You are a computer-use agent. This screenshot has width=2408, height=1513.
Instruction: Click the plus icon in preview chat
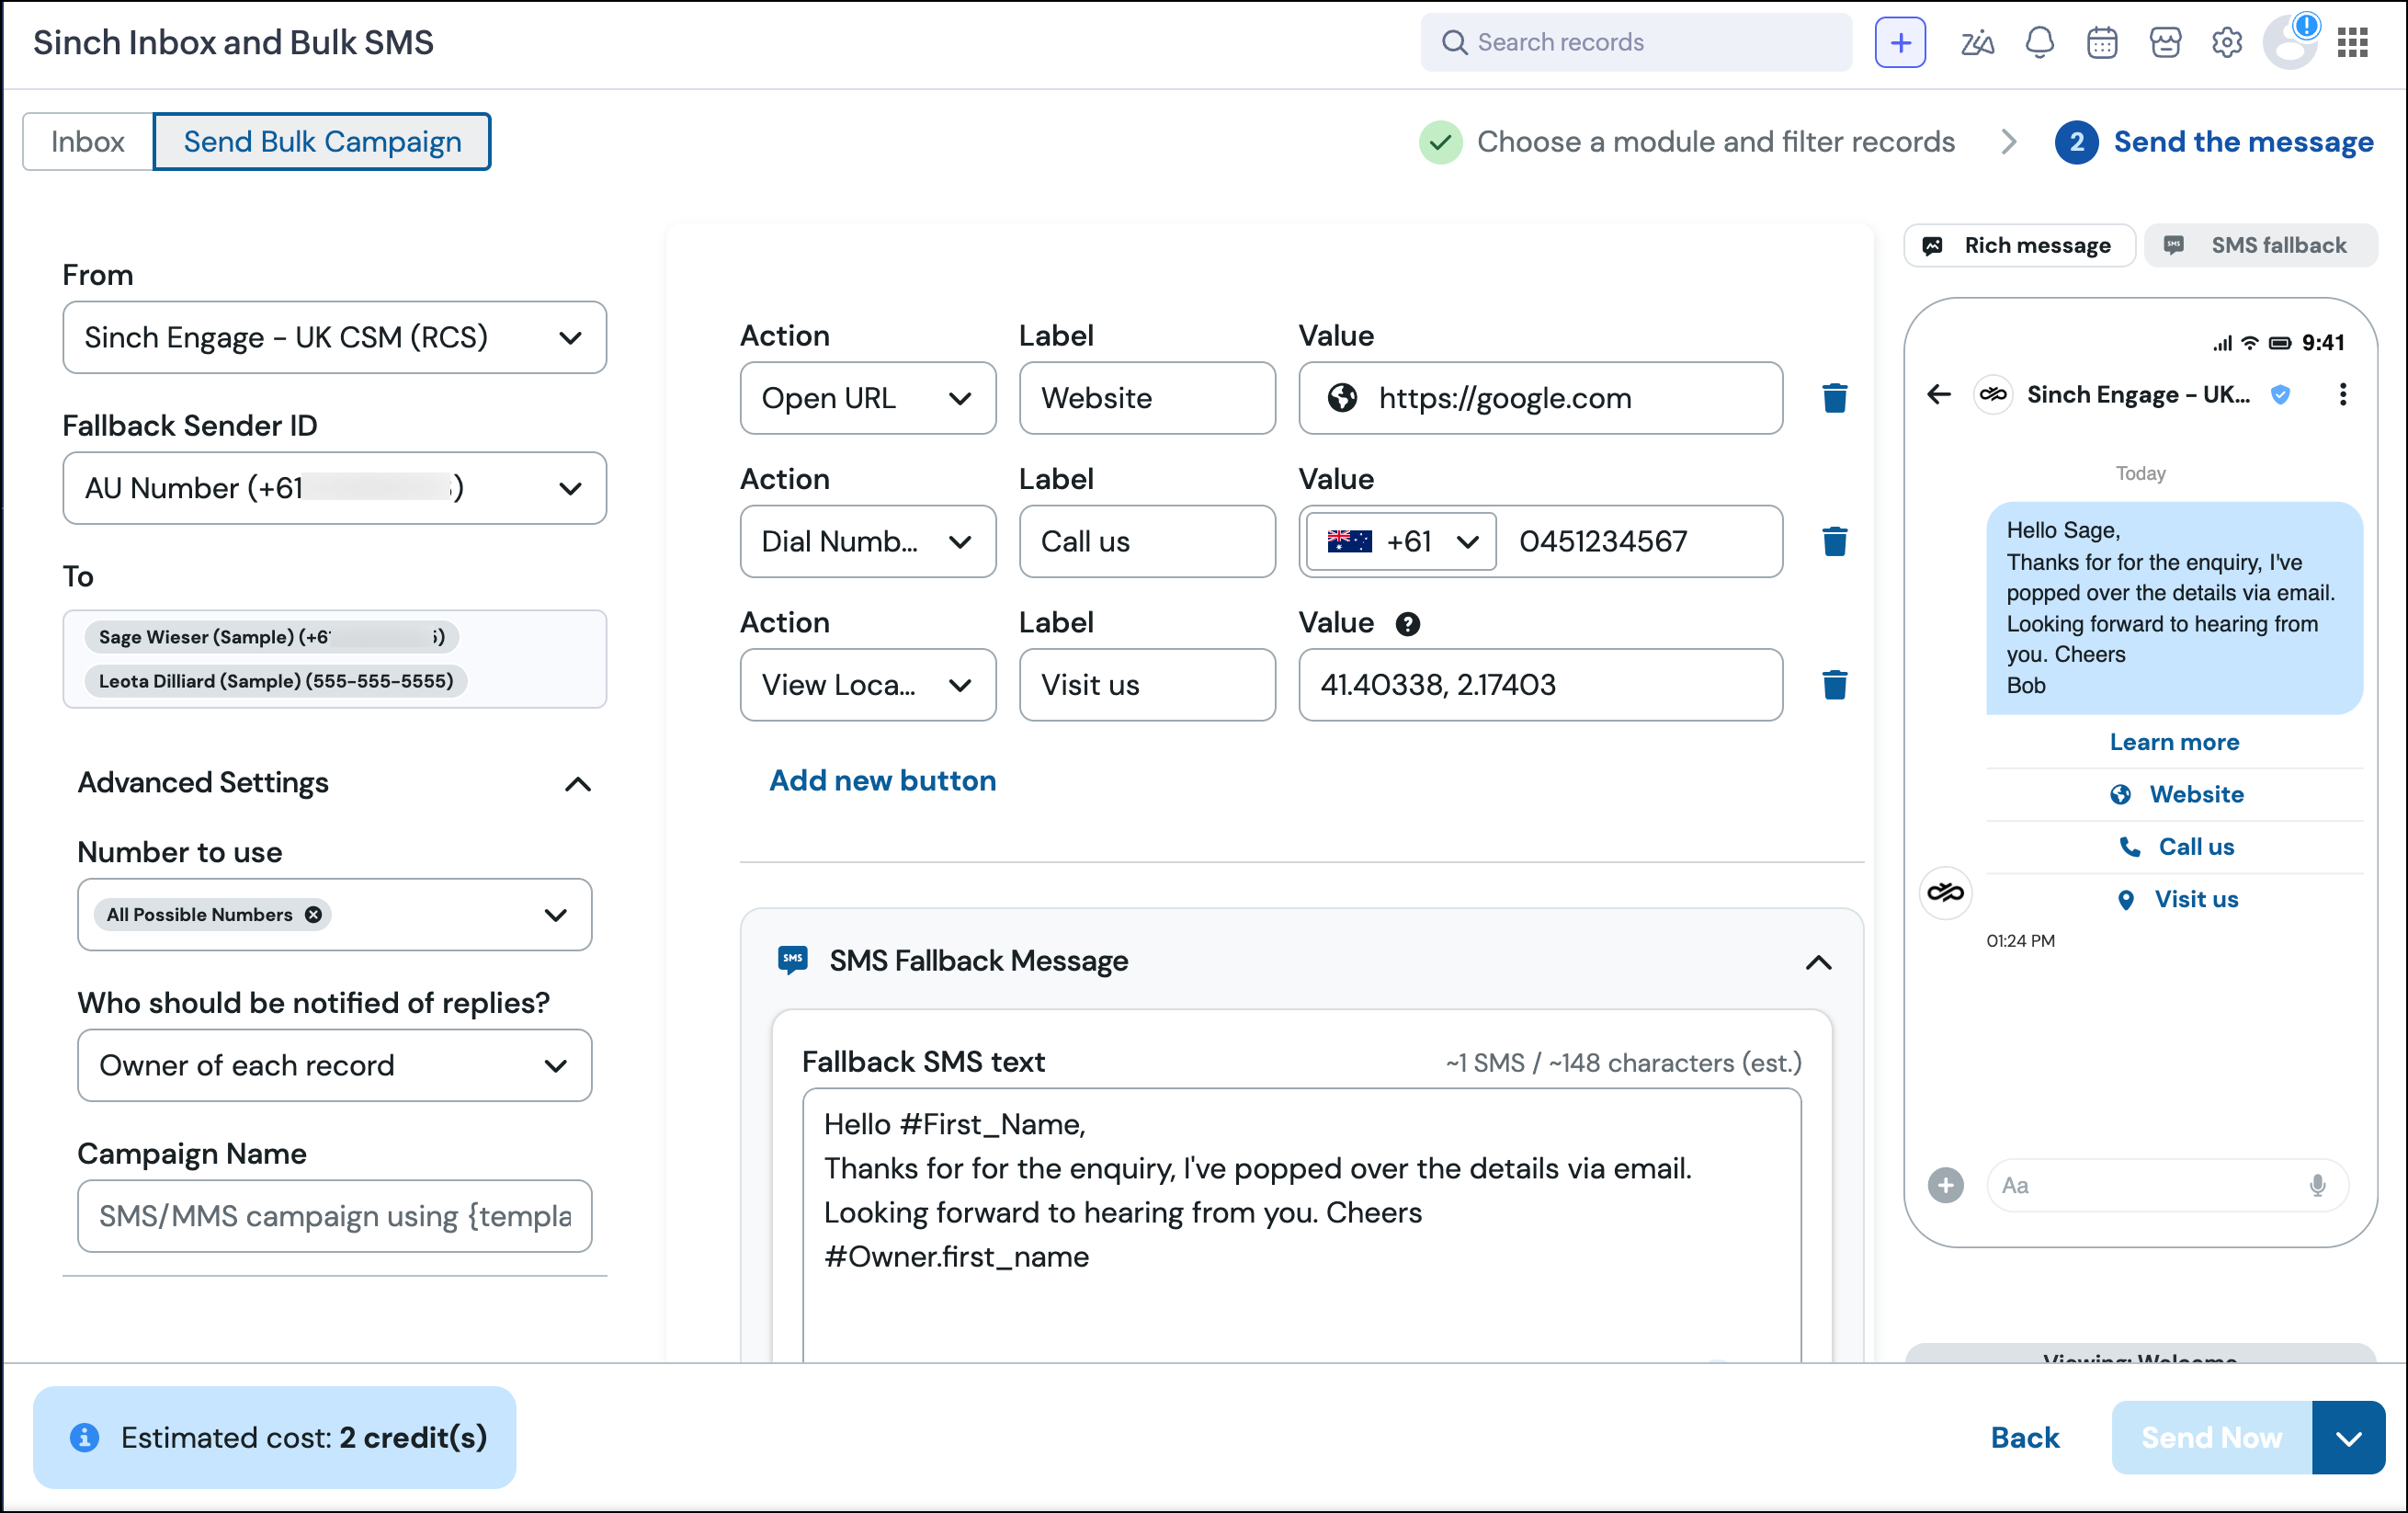(1945, 1185)
